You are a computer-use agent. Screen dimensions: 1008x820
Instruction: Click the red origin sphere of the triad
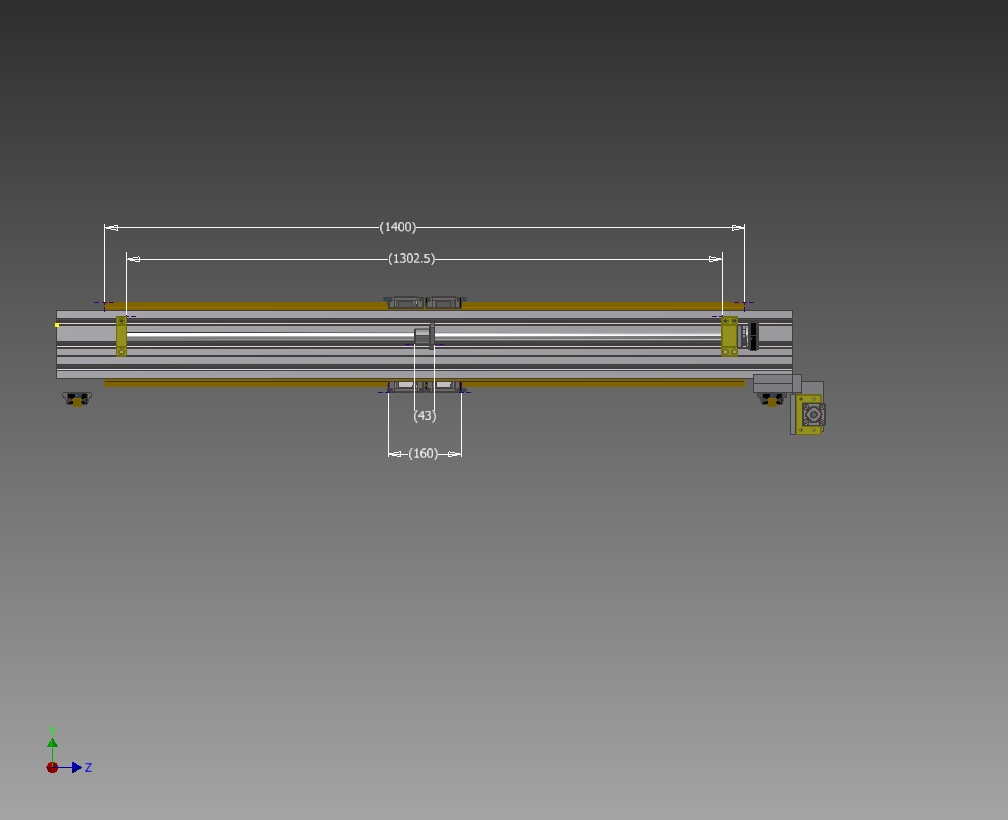(52, 768)
